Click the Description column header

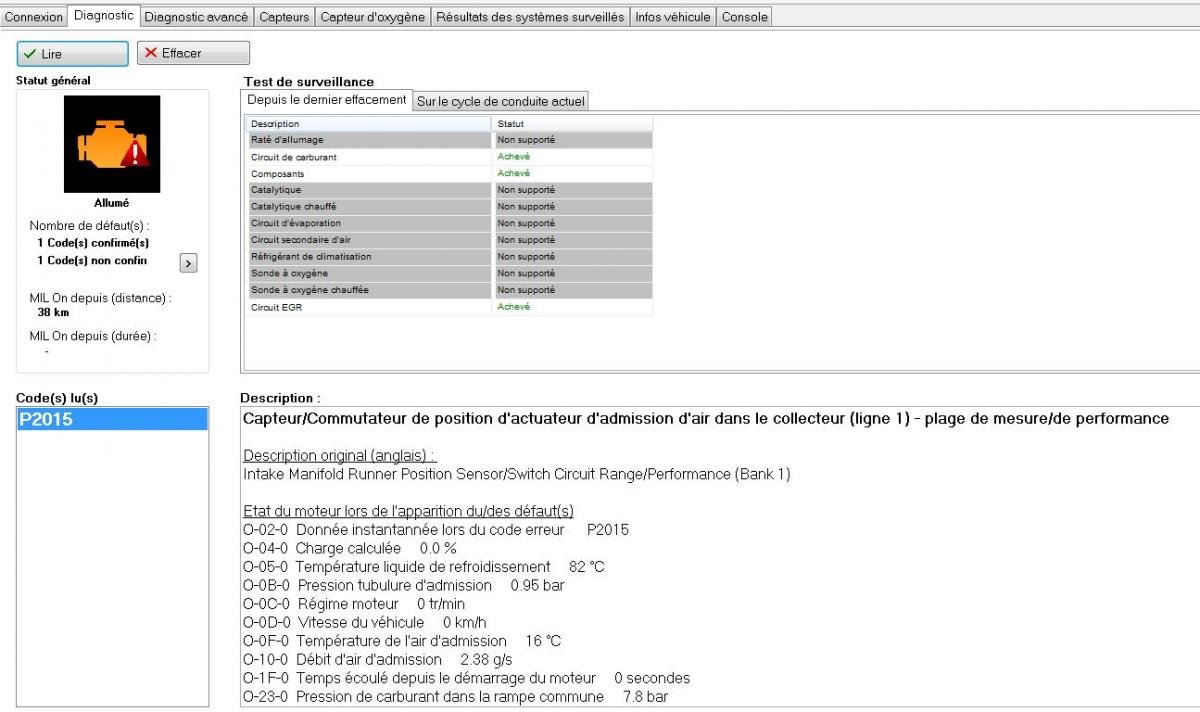pos(369,124)
